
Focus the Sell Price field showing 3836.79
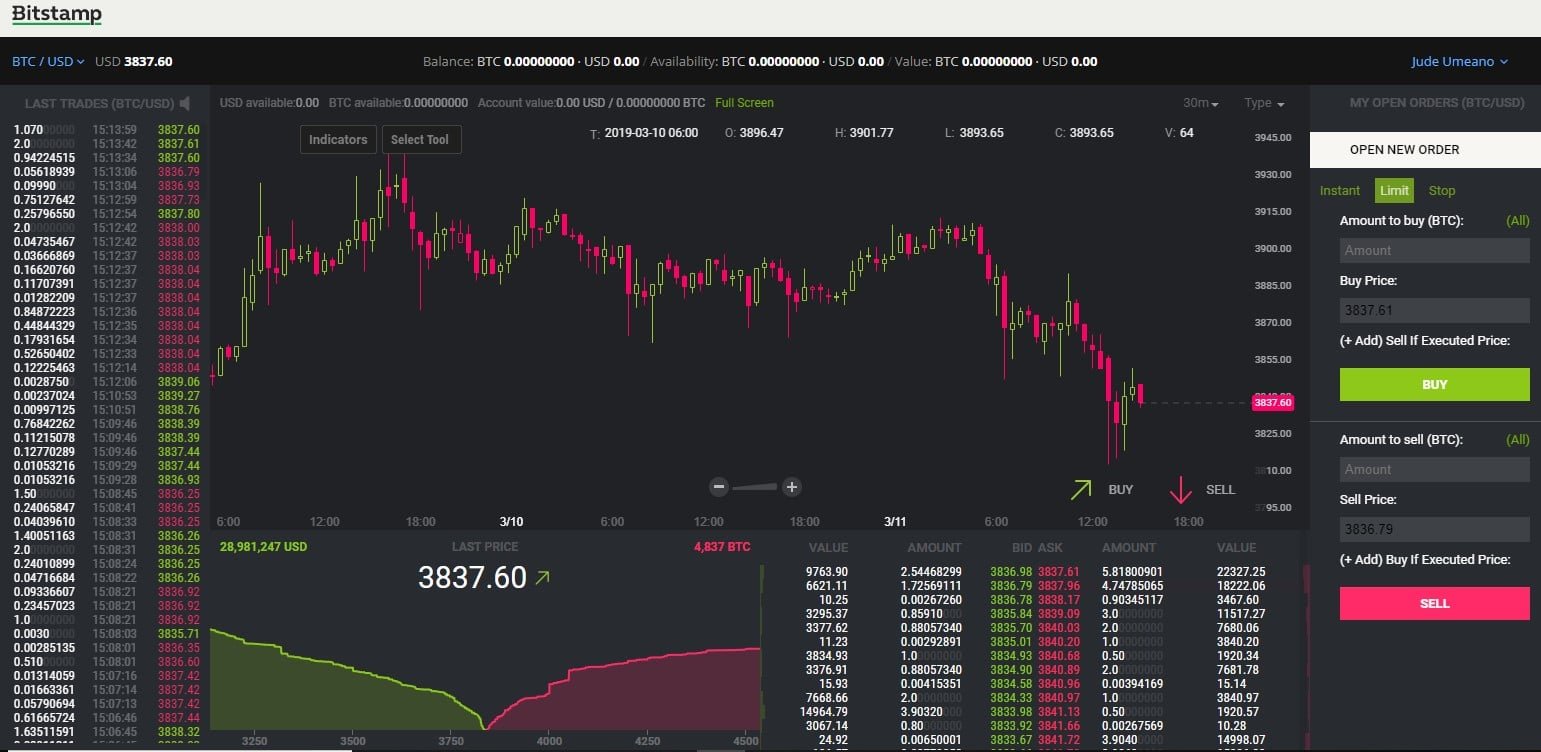[x=1434, y=529]
